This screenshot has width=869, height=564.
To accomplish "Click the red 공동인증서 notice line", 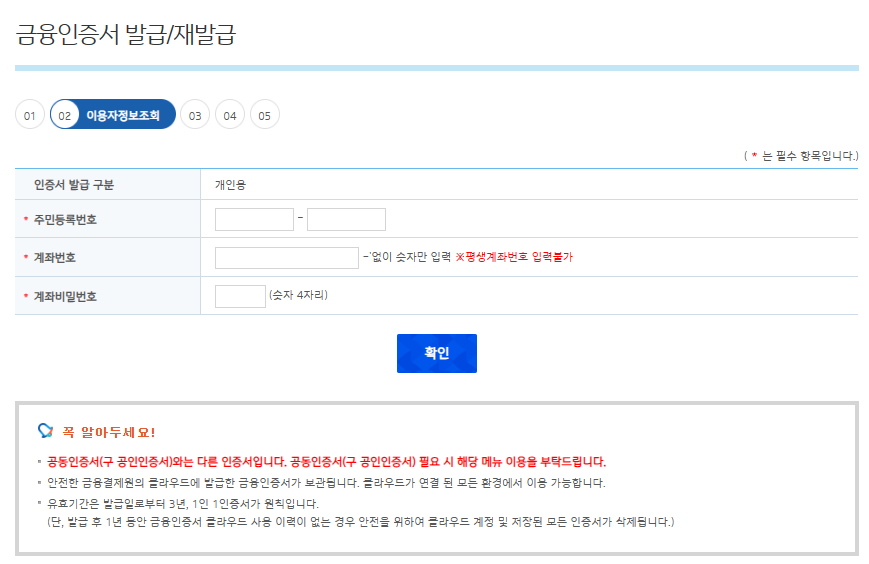I will 326,462.
